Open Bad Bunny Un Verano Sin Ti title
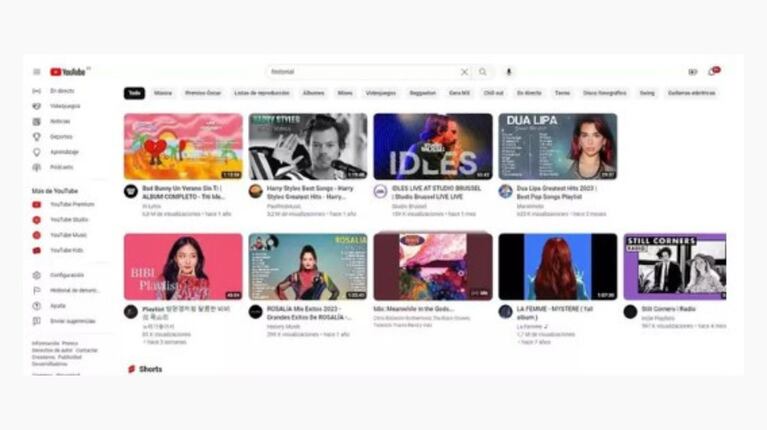Viewport: 767px width, 430px height. (184, 193)
